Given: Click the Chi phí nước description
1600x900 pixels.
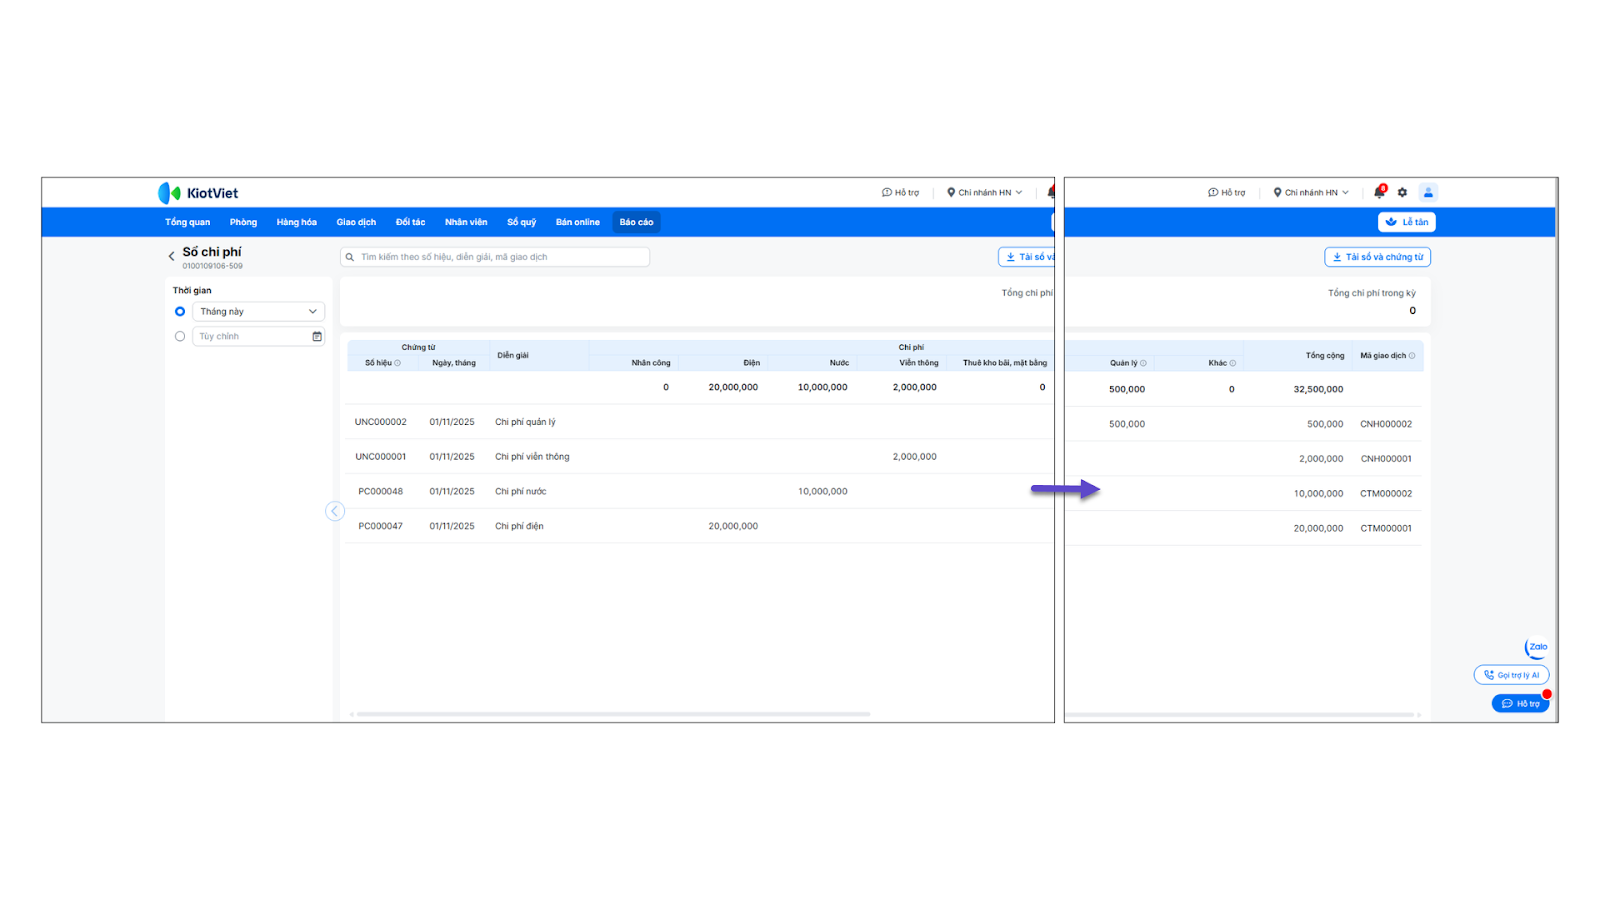Looking at the screenshot, I should coord(520,492).
